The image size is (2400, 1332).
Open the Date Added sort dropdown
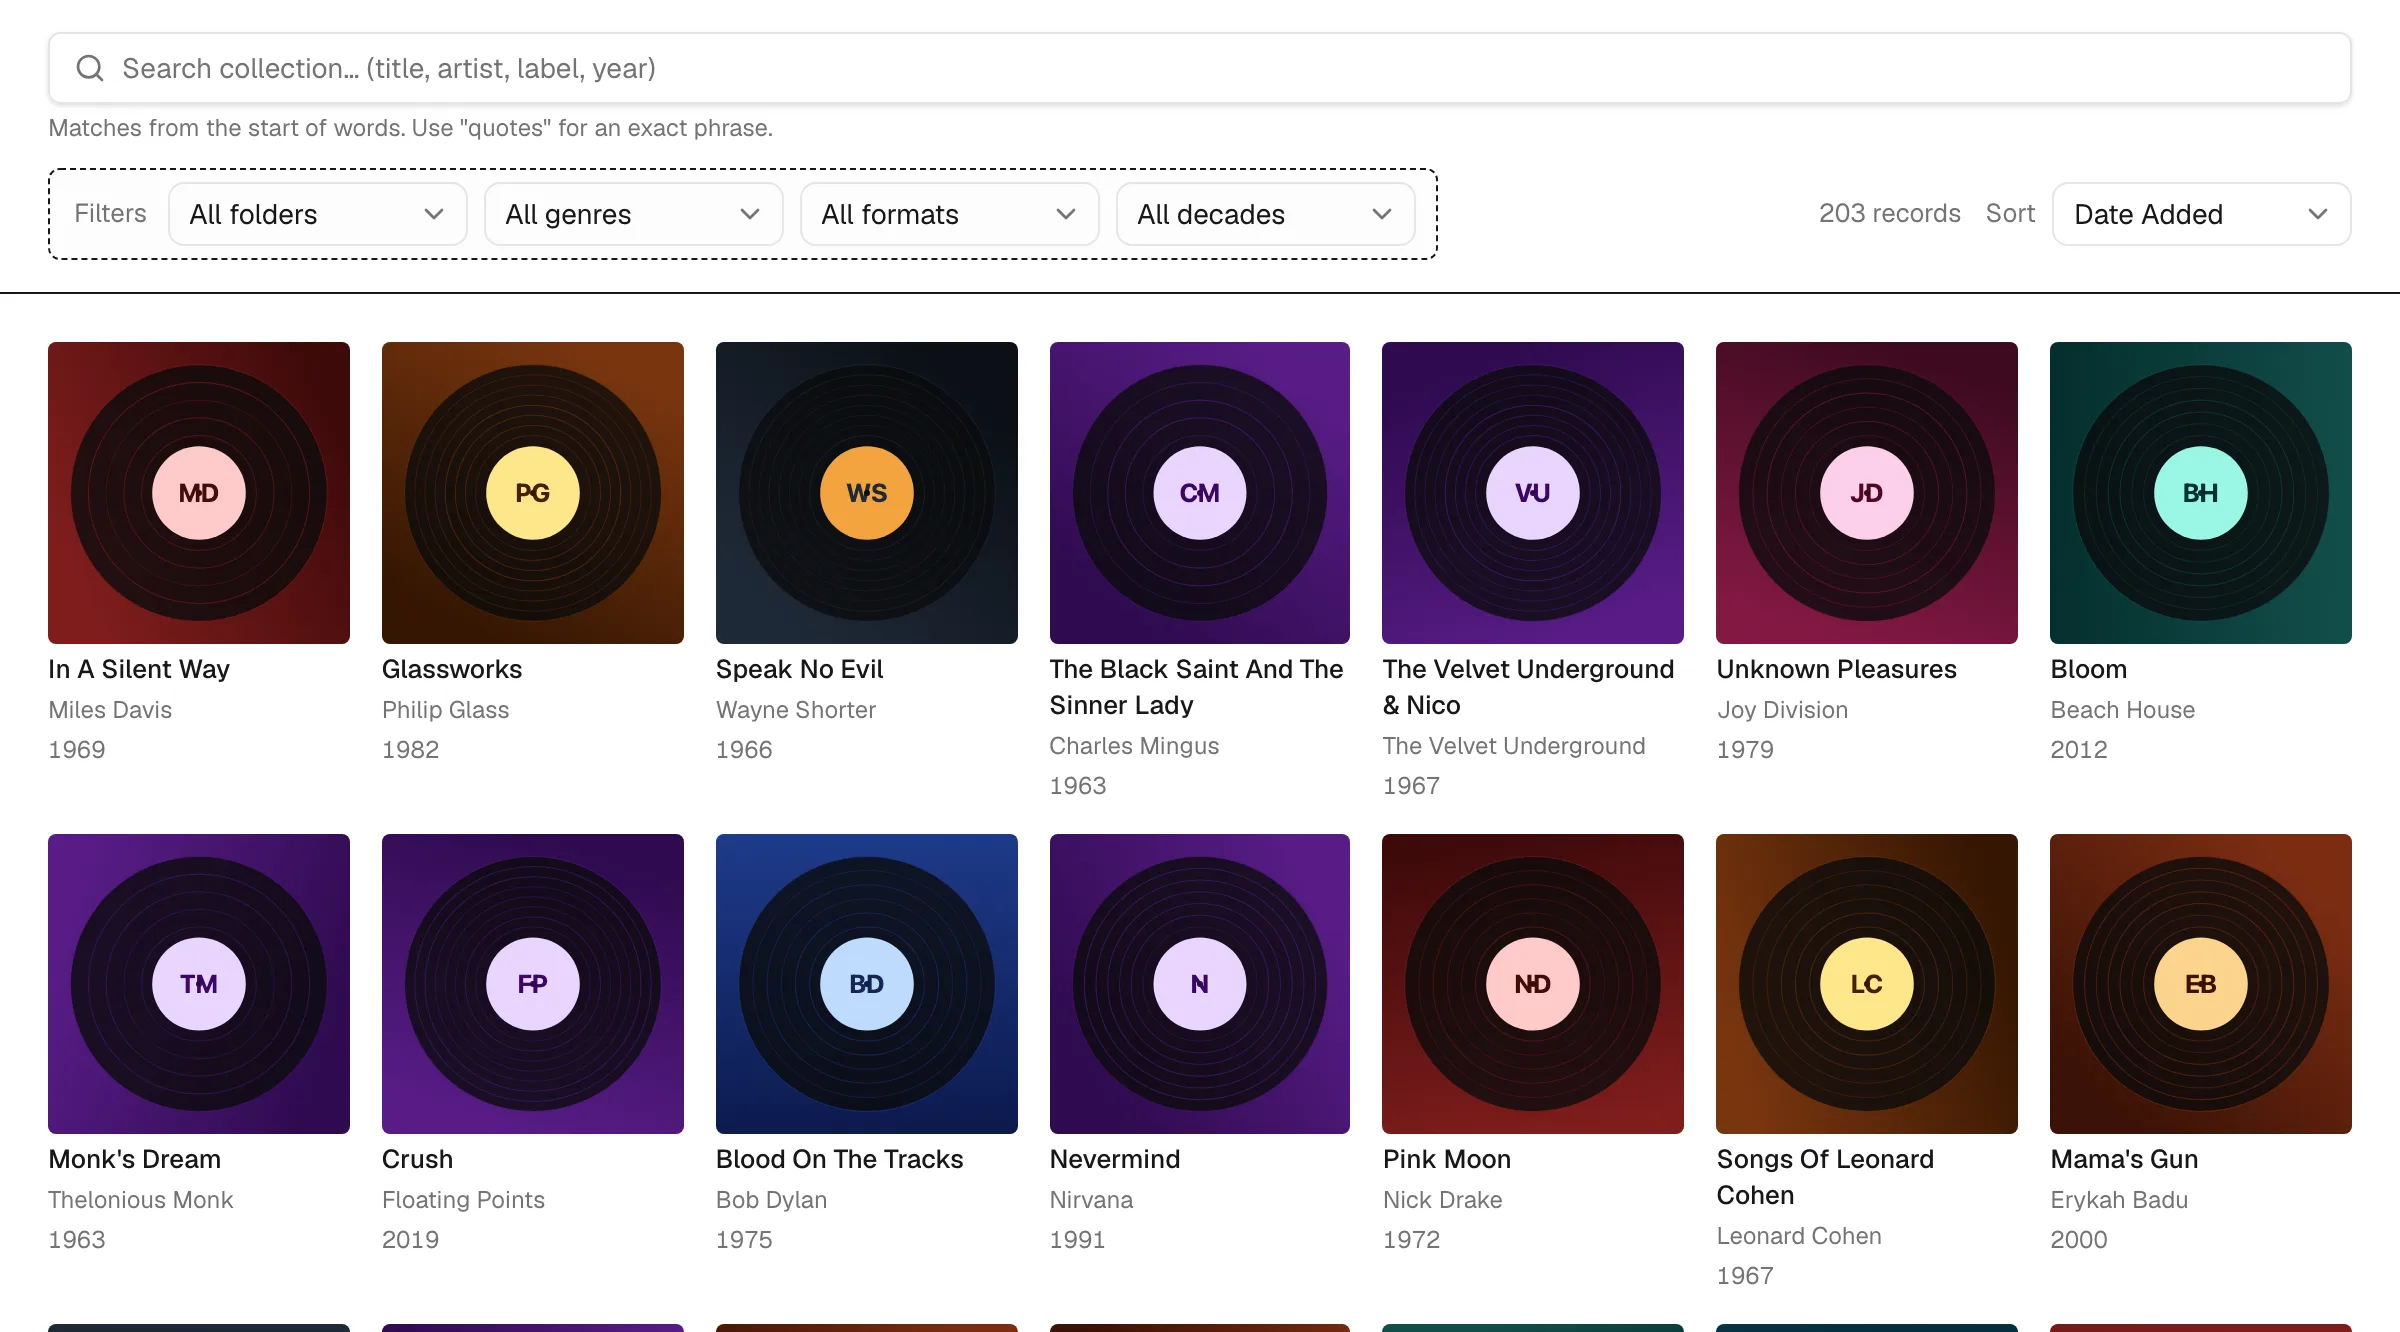coord(2201,214)
